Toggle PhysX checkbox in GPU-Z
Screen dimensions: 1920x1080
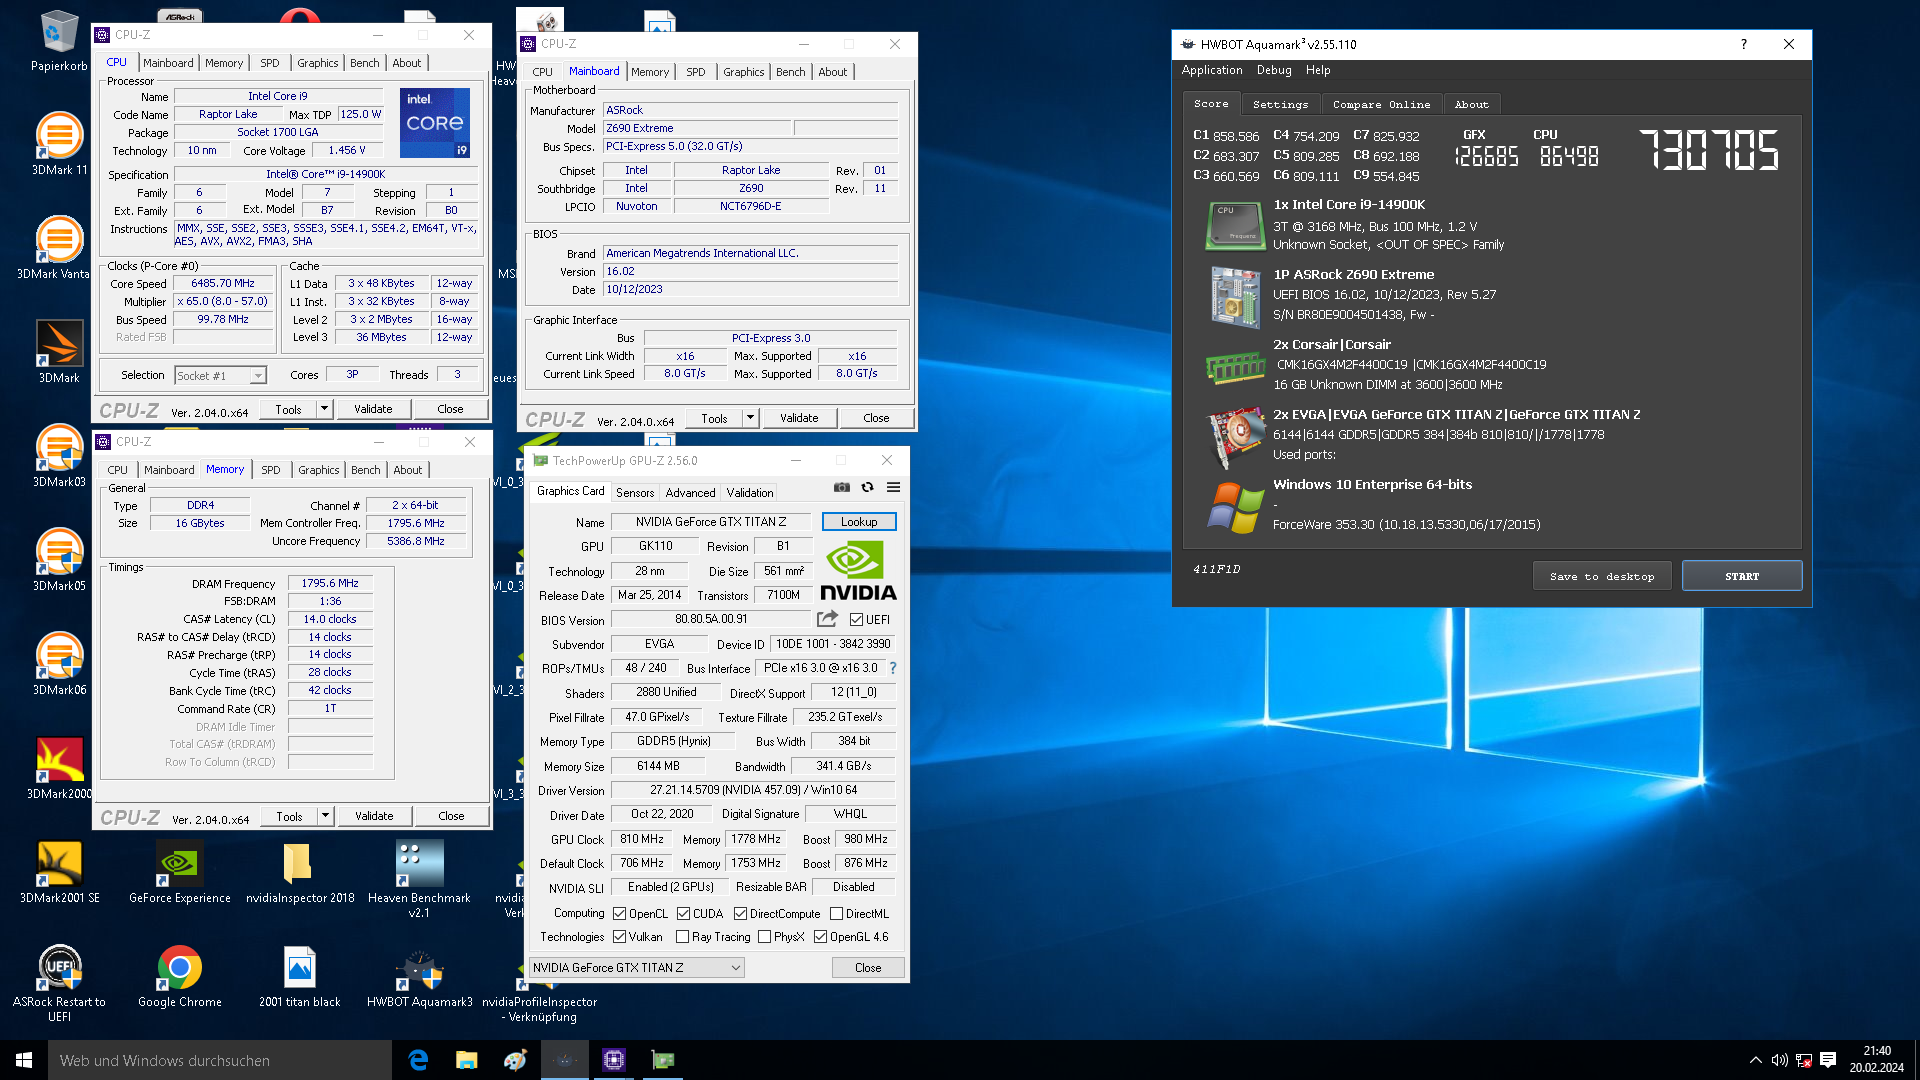(764, 937)
